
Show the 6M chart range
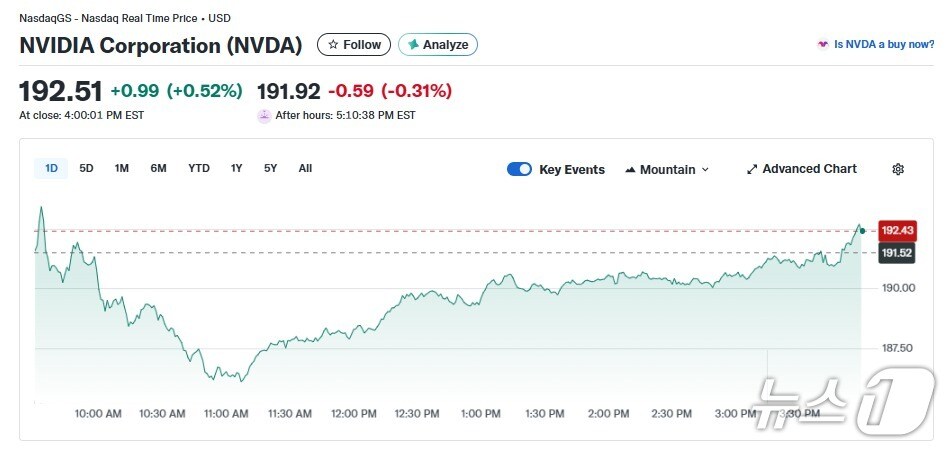tap(158, 168)
